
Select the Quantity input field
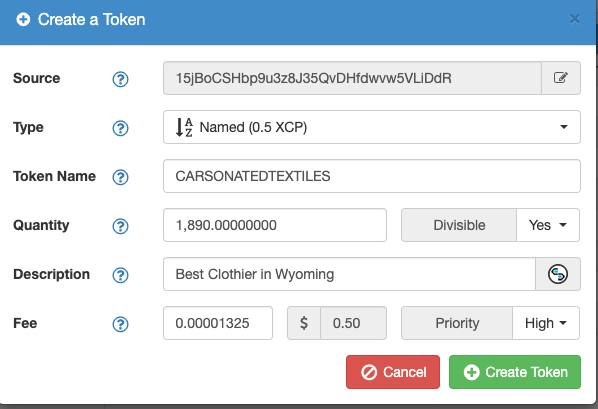(275, 225)
